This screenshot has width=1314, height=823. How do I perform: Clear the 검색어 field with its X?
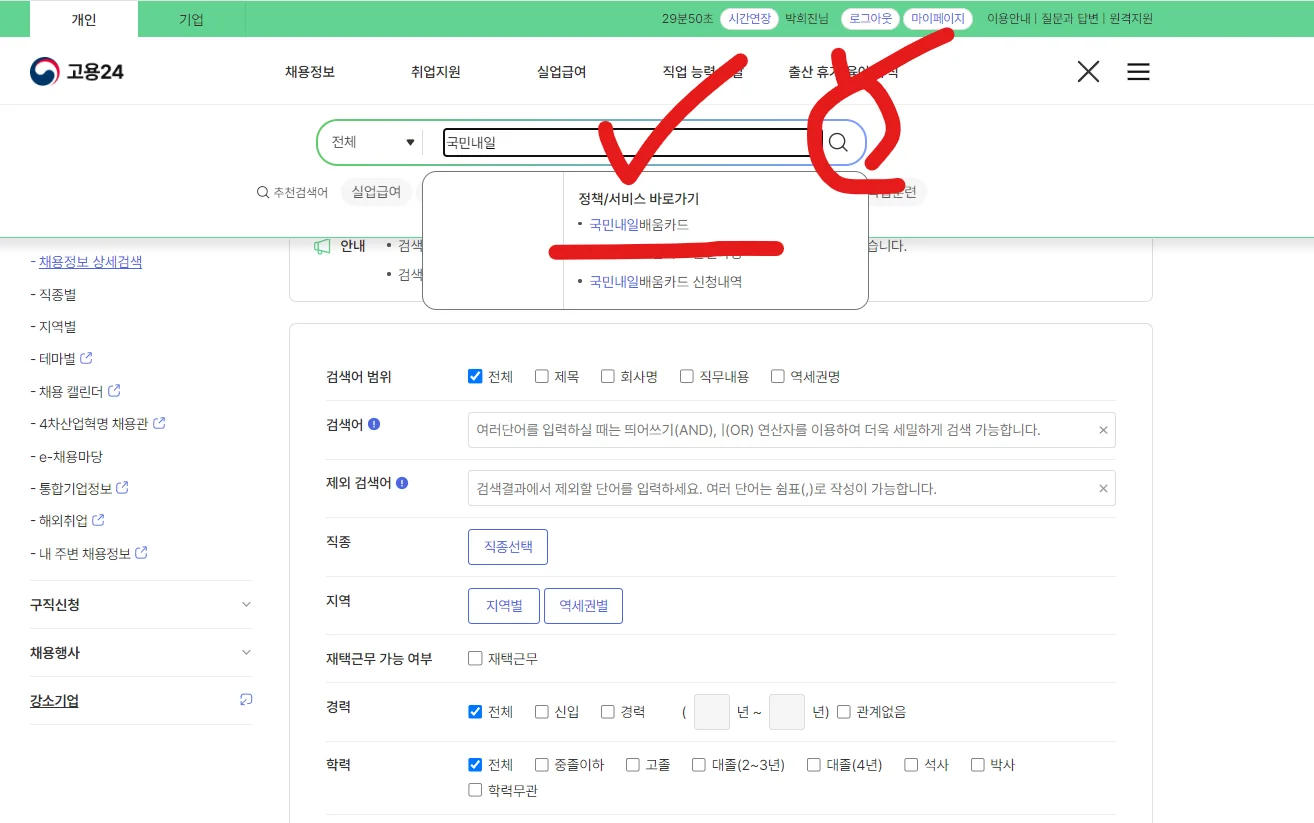pyautogui.click(x=1103, y=430)
